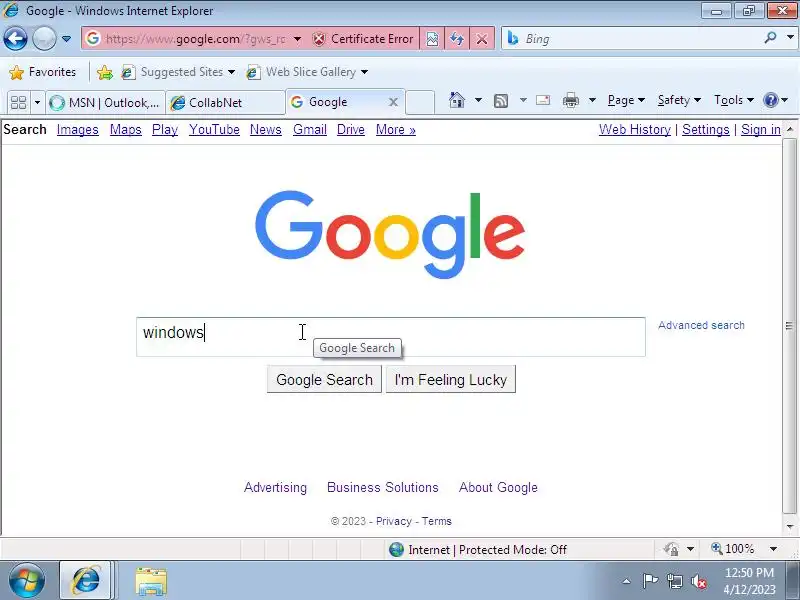Click the RSS Feeds icon

pos(501,101)
